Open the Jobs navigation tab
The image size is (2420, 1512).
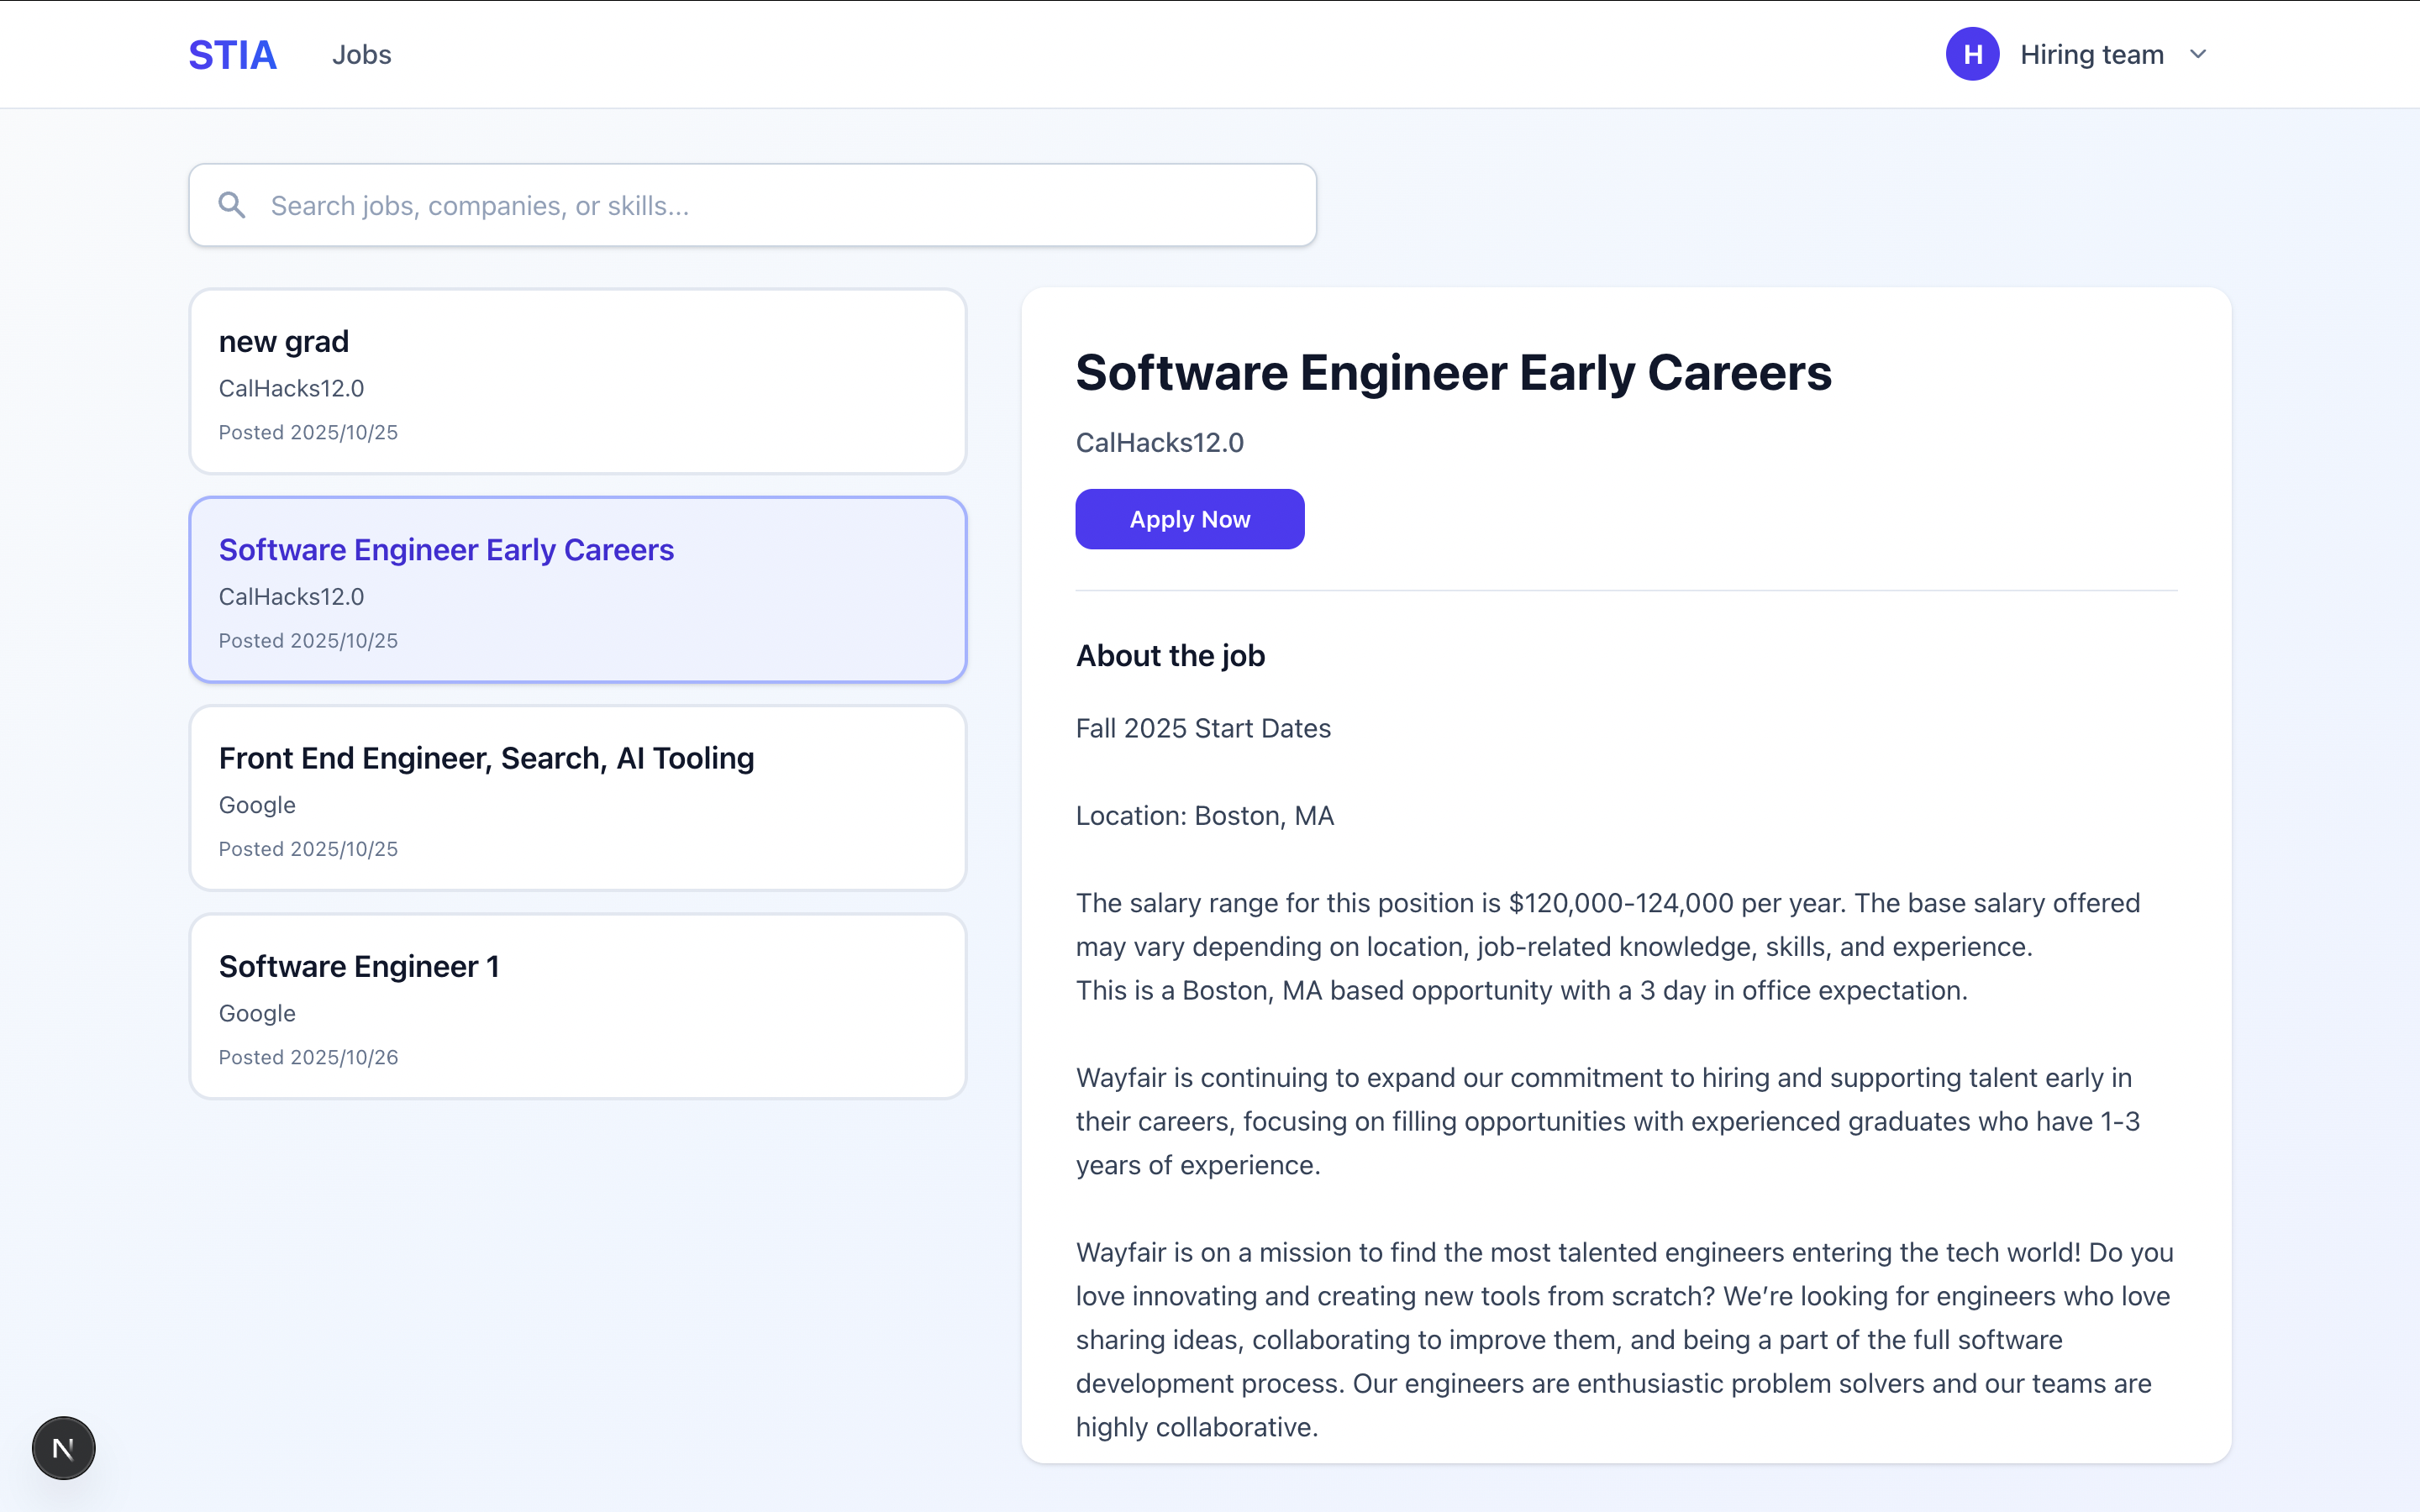[x=361, y=55]
